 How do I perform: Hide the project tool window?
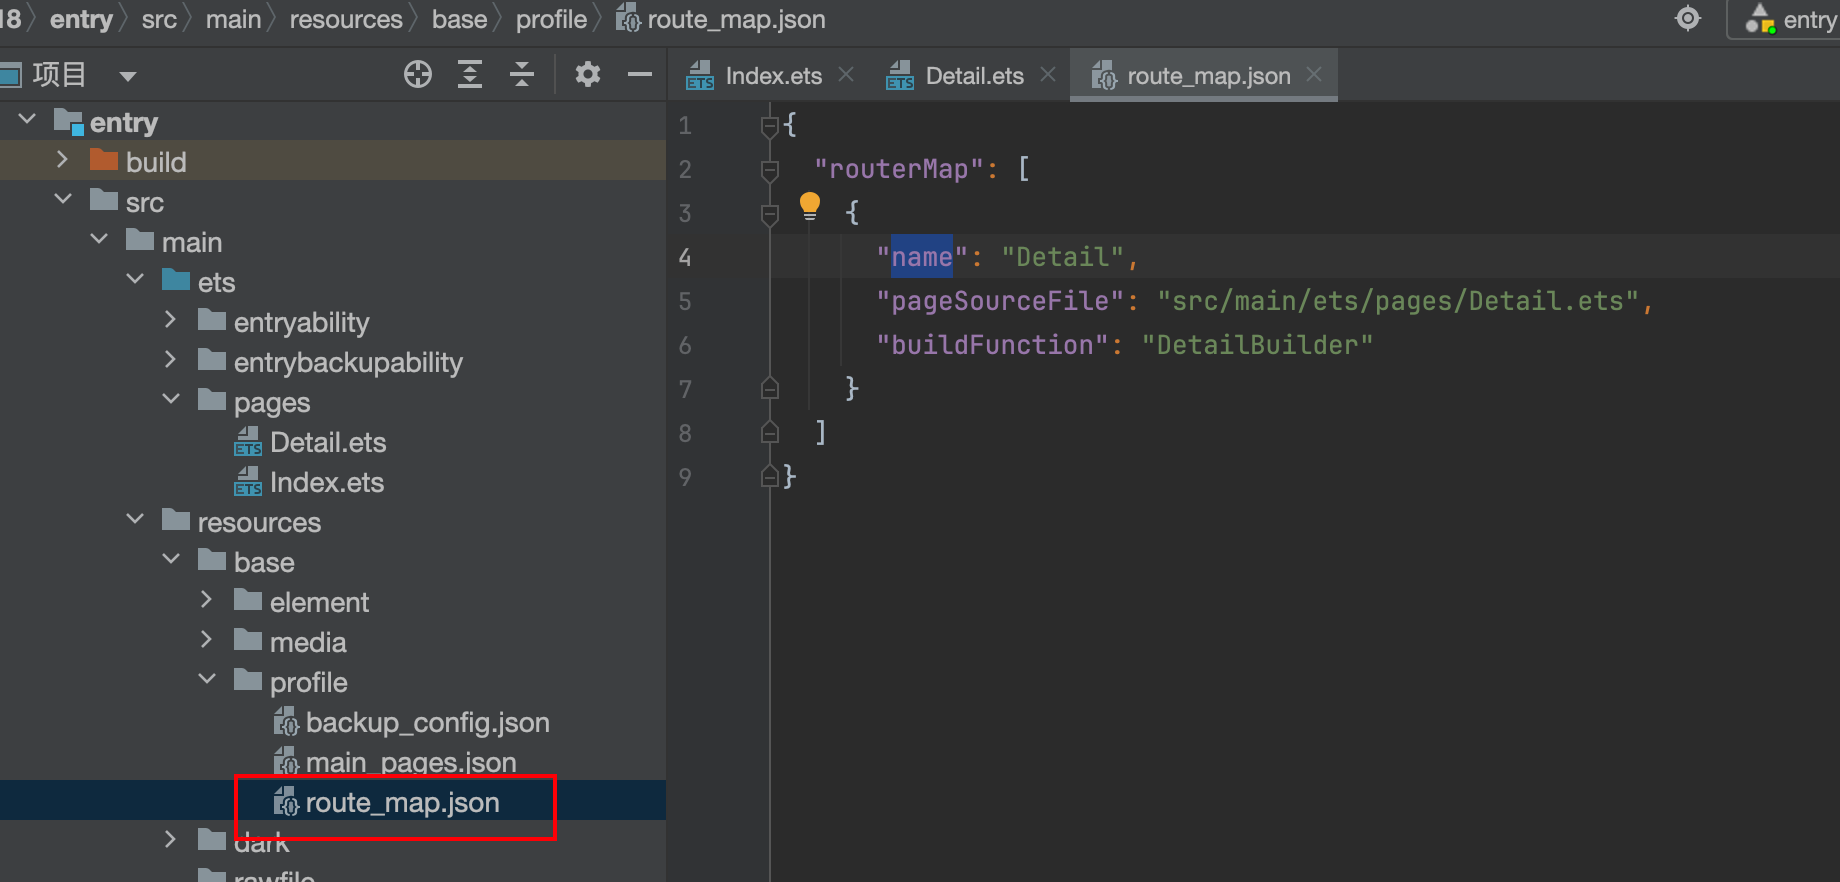pos(640,75)
